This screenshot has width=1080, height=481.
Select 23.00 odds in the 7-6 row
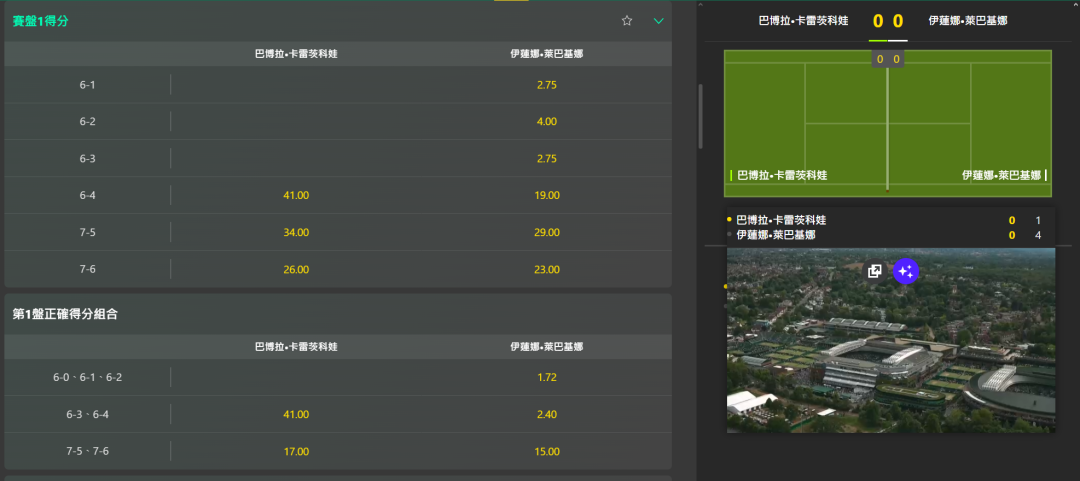point(546,269)
